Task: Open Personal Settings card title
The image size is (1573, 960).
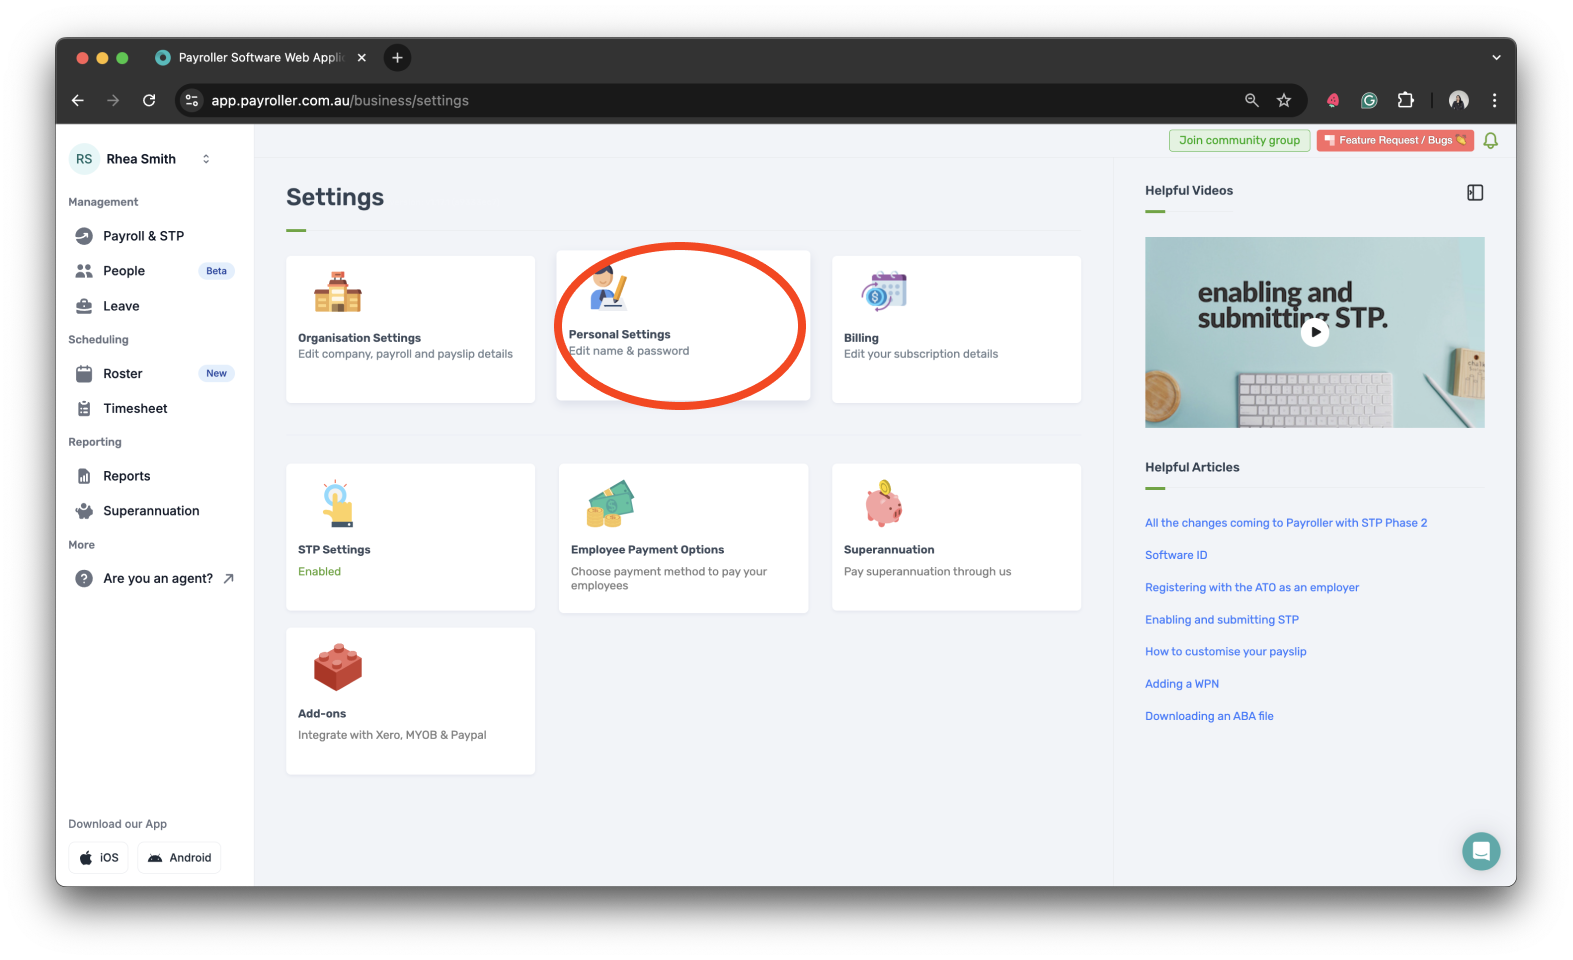Action: [x=619, y=335]
